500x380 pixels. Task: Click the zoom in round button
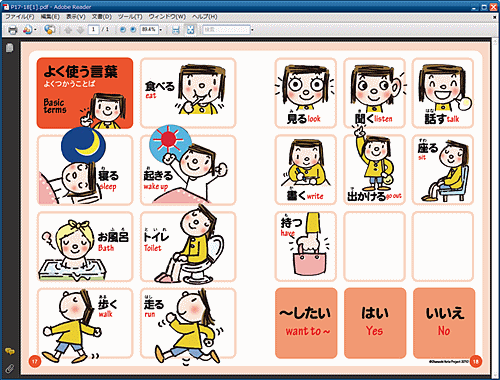pos(133,30)
